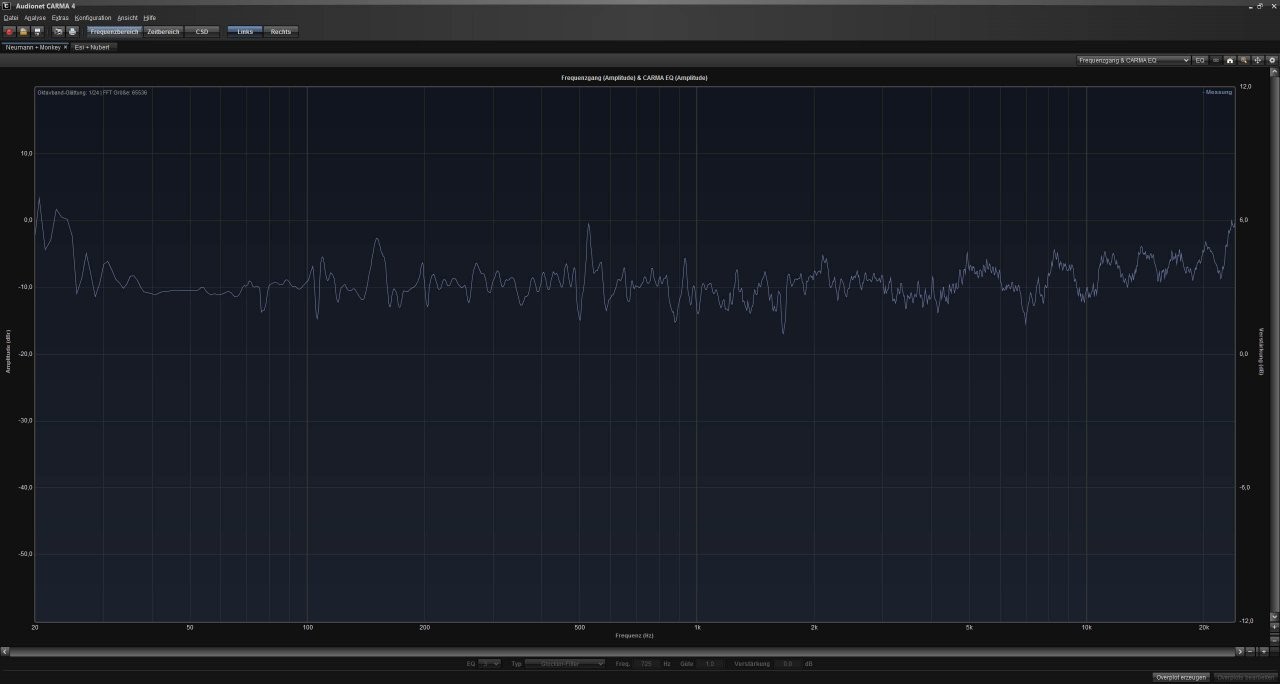This screenshot has height=684, width=1280.
Task: Click the 1k frequency axis label
Action: pos(697,627)
